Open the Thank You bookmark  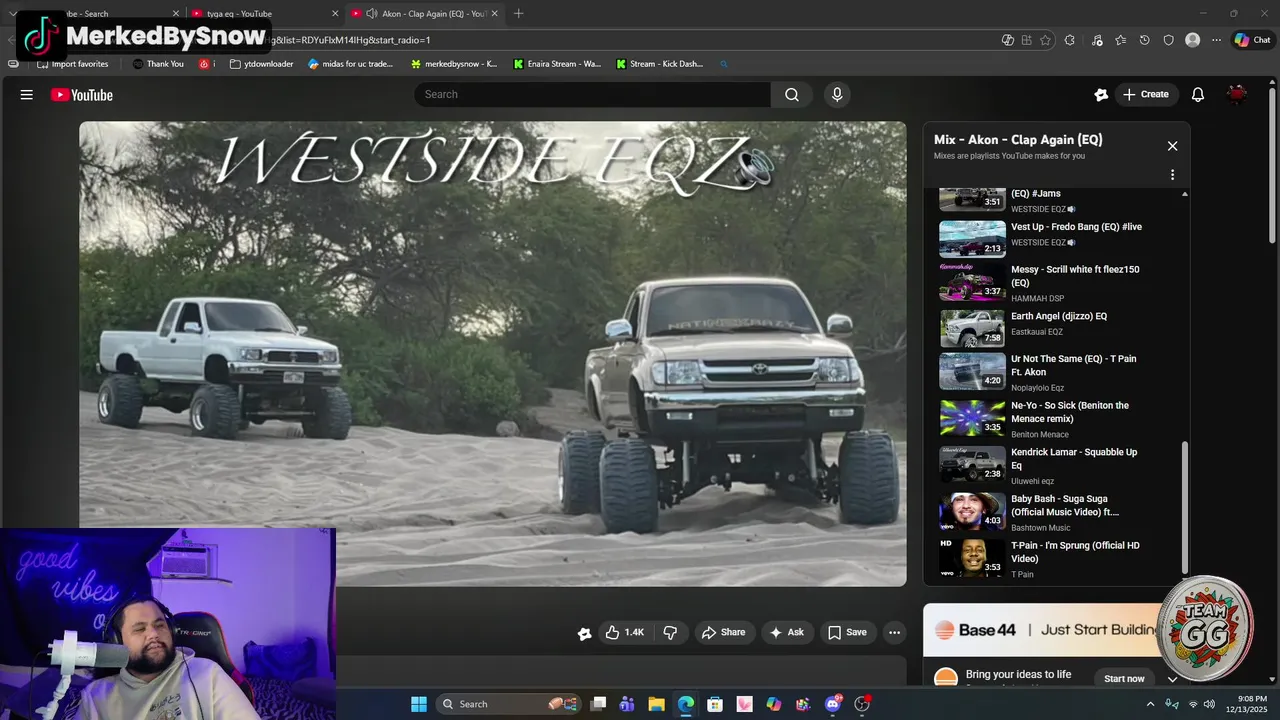click(x=158, y=64)
